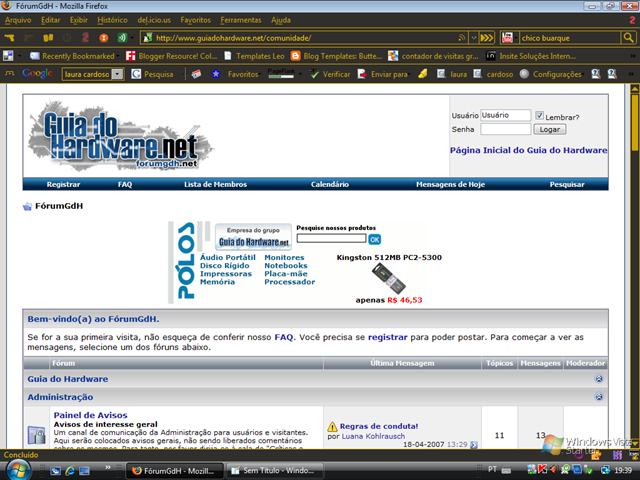The image size is (640, 480).
Task: Open the Painel de Avisos forum
Action: click(90, 415)
